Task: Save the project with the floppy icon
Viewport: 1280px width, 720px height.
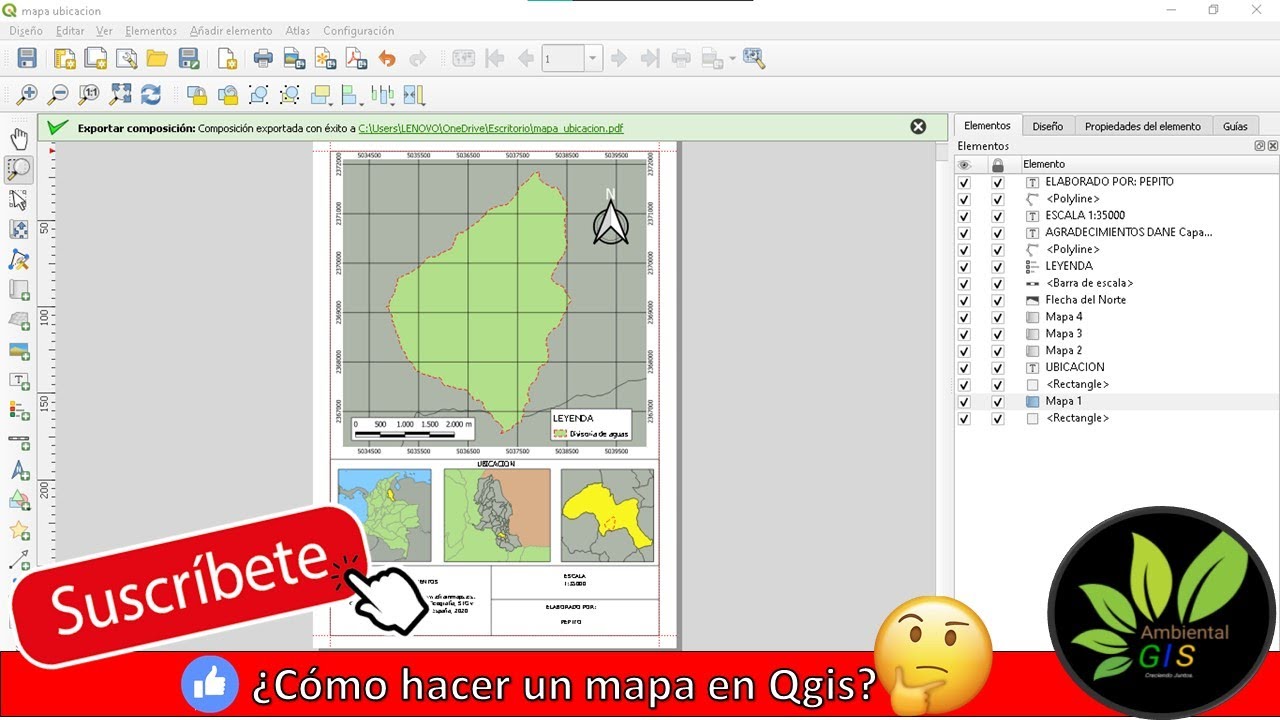Action: point(27,58)
